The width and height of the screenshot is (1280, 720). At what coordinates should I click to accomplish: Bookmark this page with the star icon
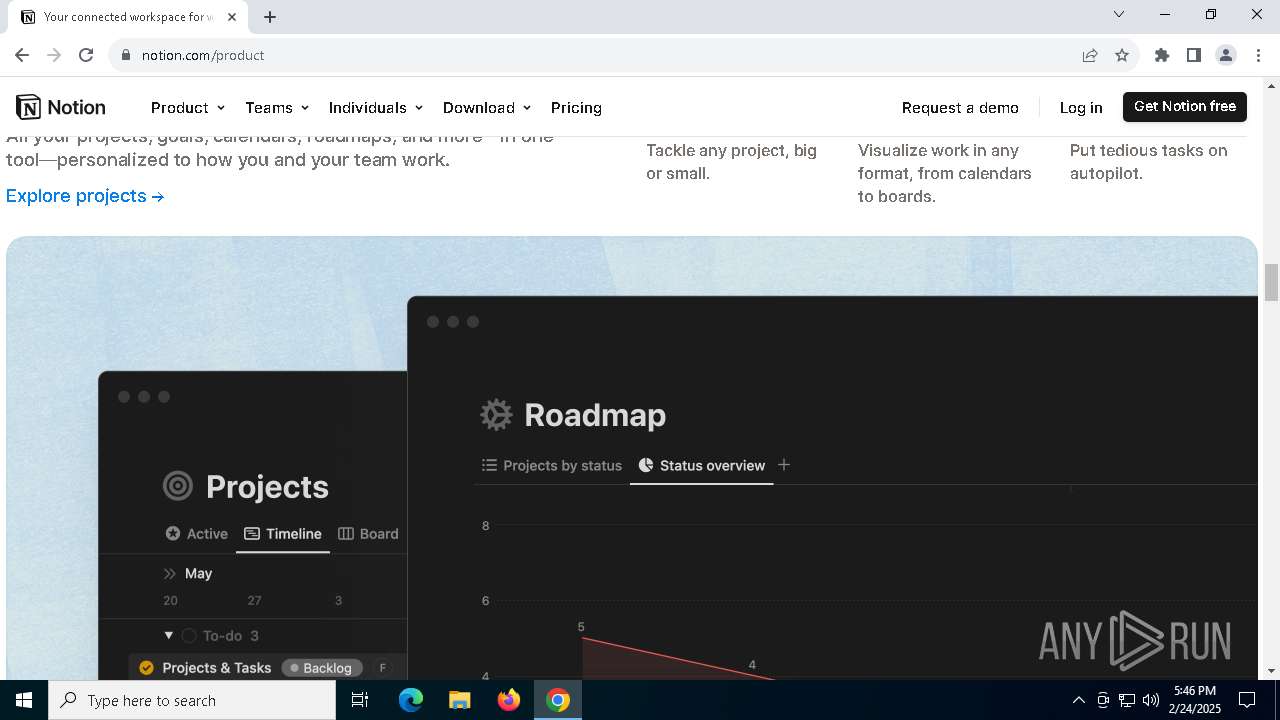click(1122, 55)
